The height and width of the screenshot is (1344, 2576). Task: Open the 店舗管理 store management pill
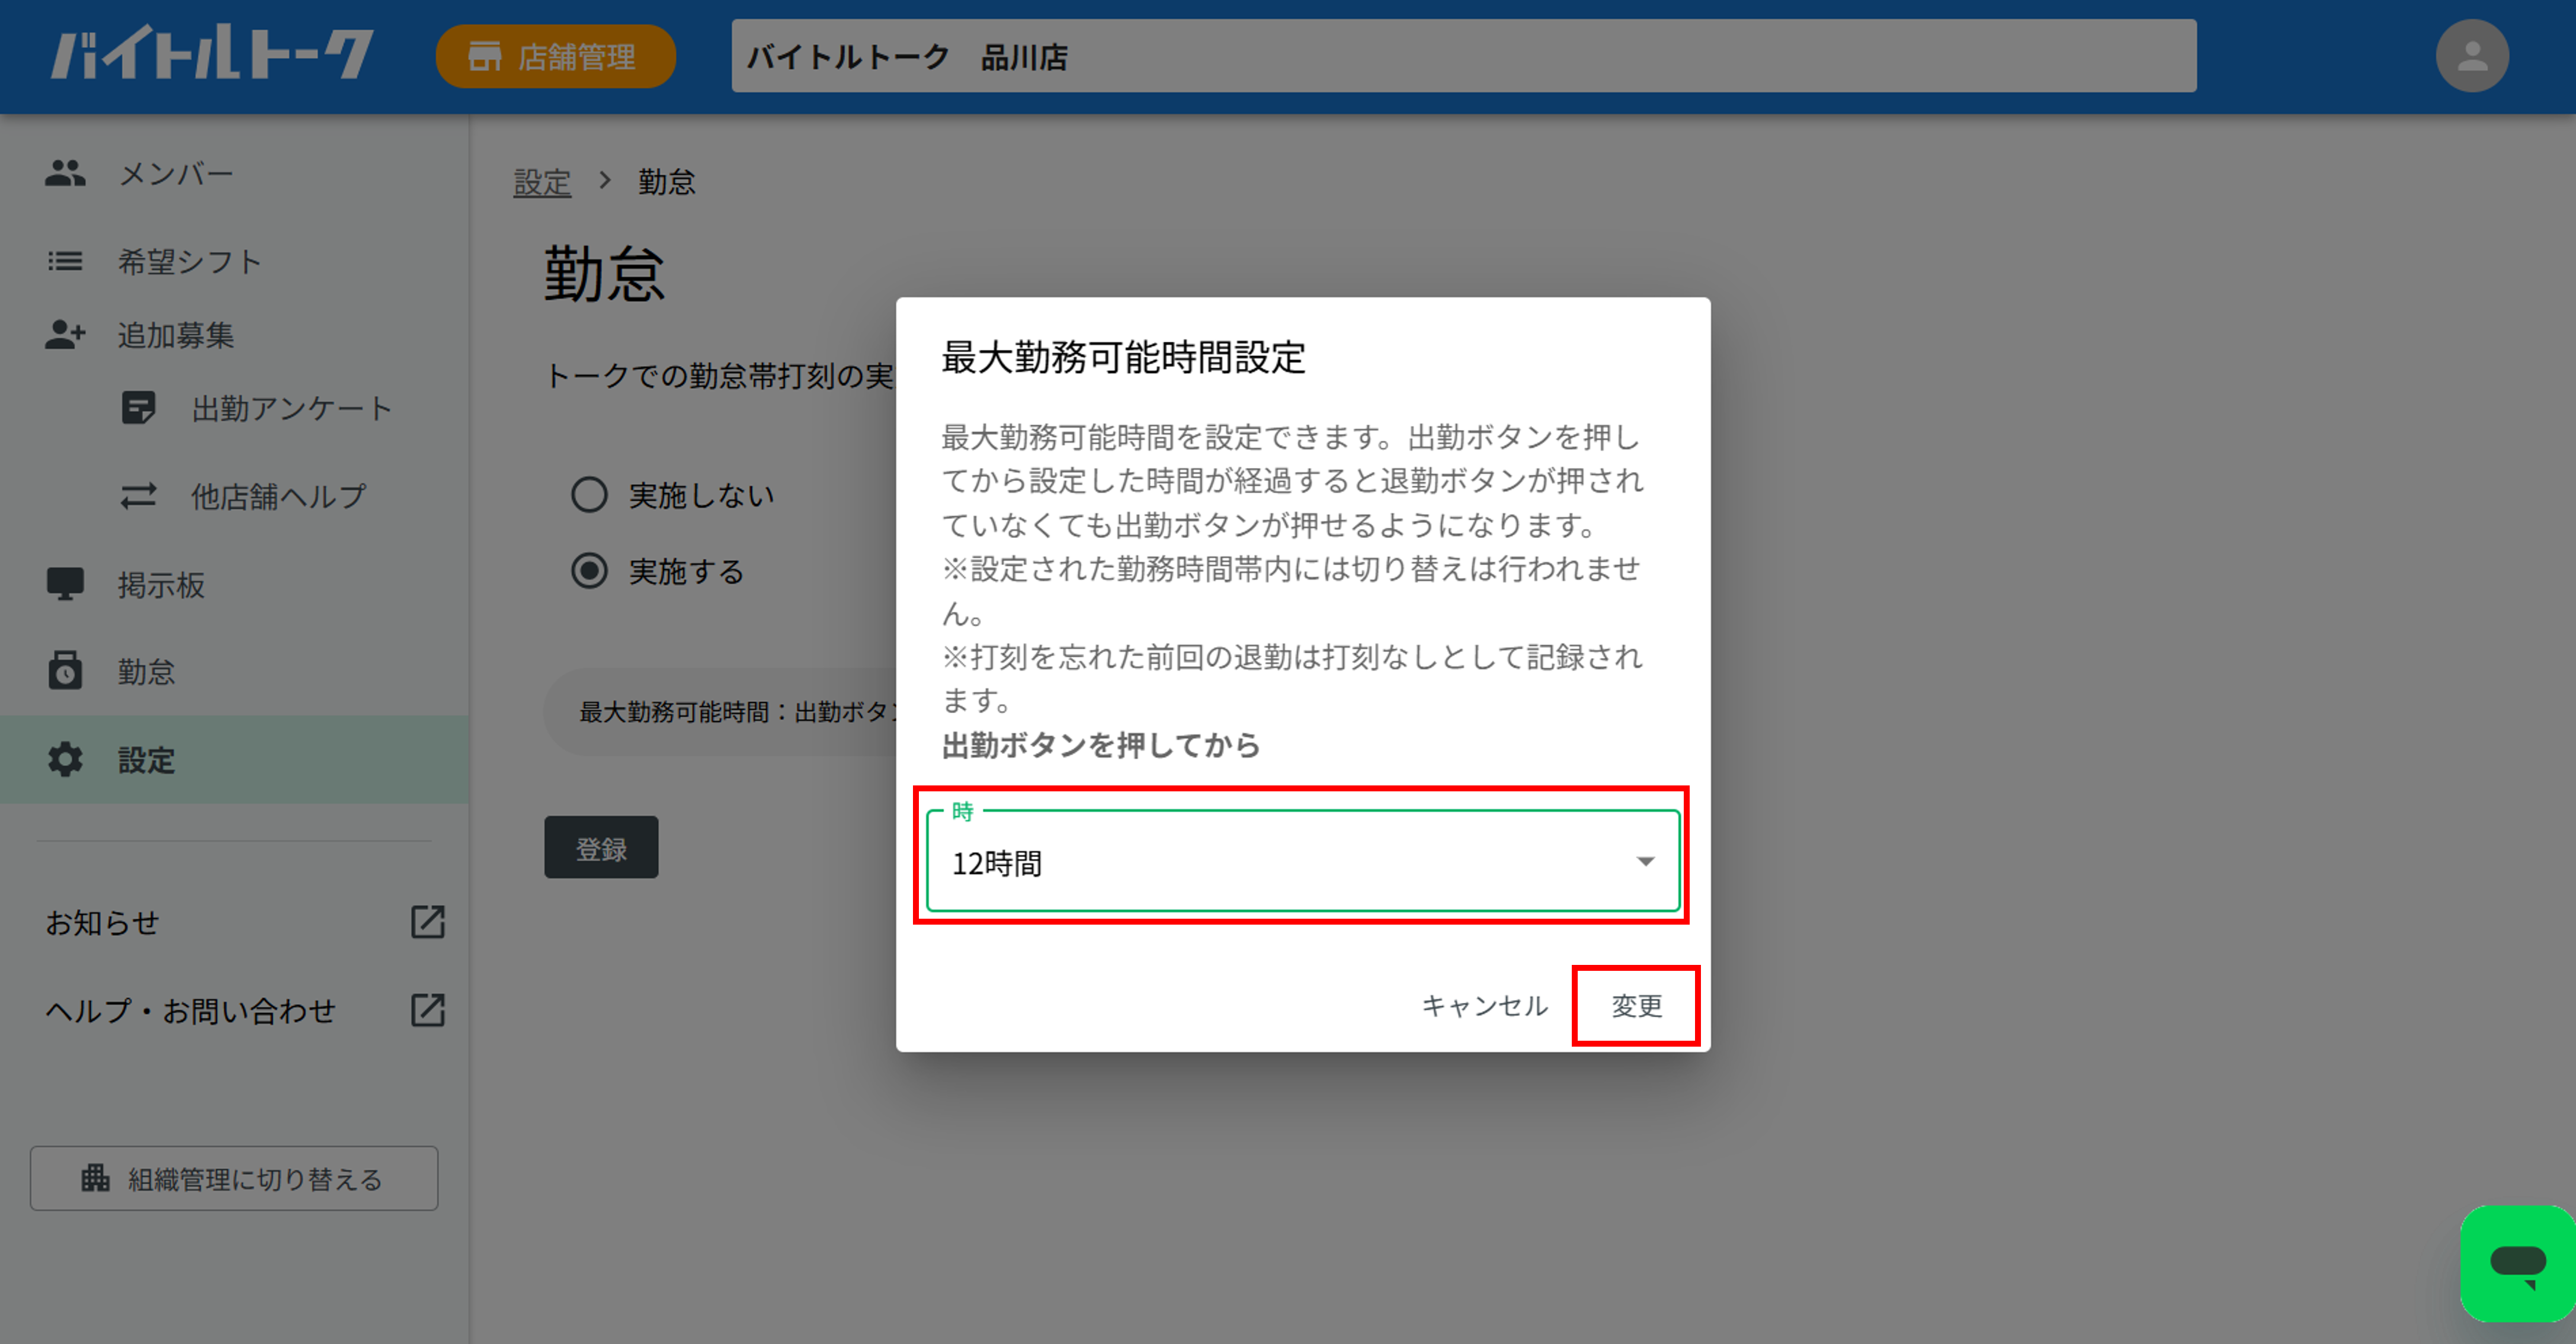click(x=555, y=56)
